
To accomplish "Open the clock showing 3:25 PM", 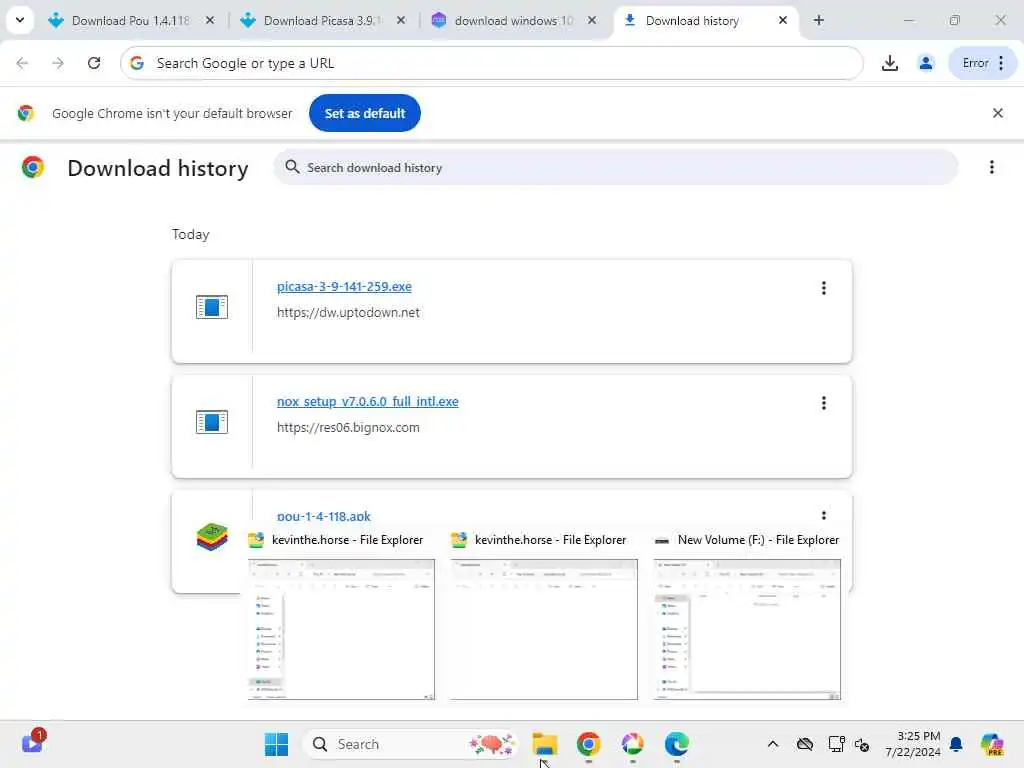I will 912,744.
